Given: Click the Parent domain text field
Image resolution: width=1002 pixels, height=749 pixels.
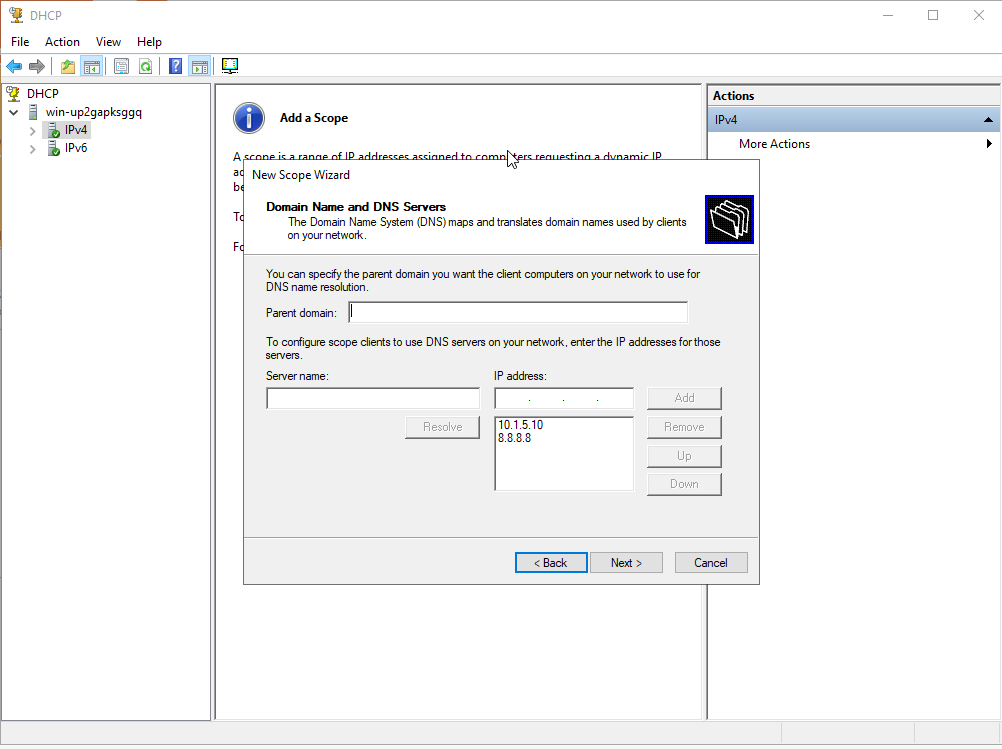Looking at the screenshot, I should [x=518, y=312].
